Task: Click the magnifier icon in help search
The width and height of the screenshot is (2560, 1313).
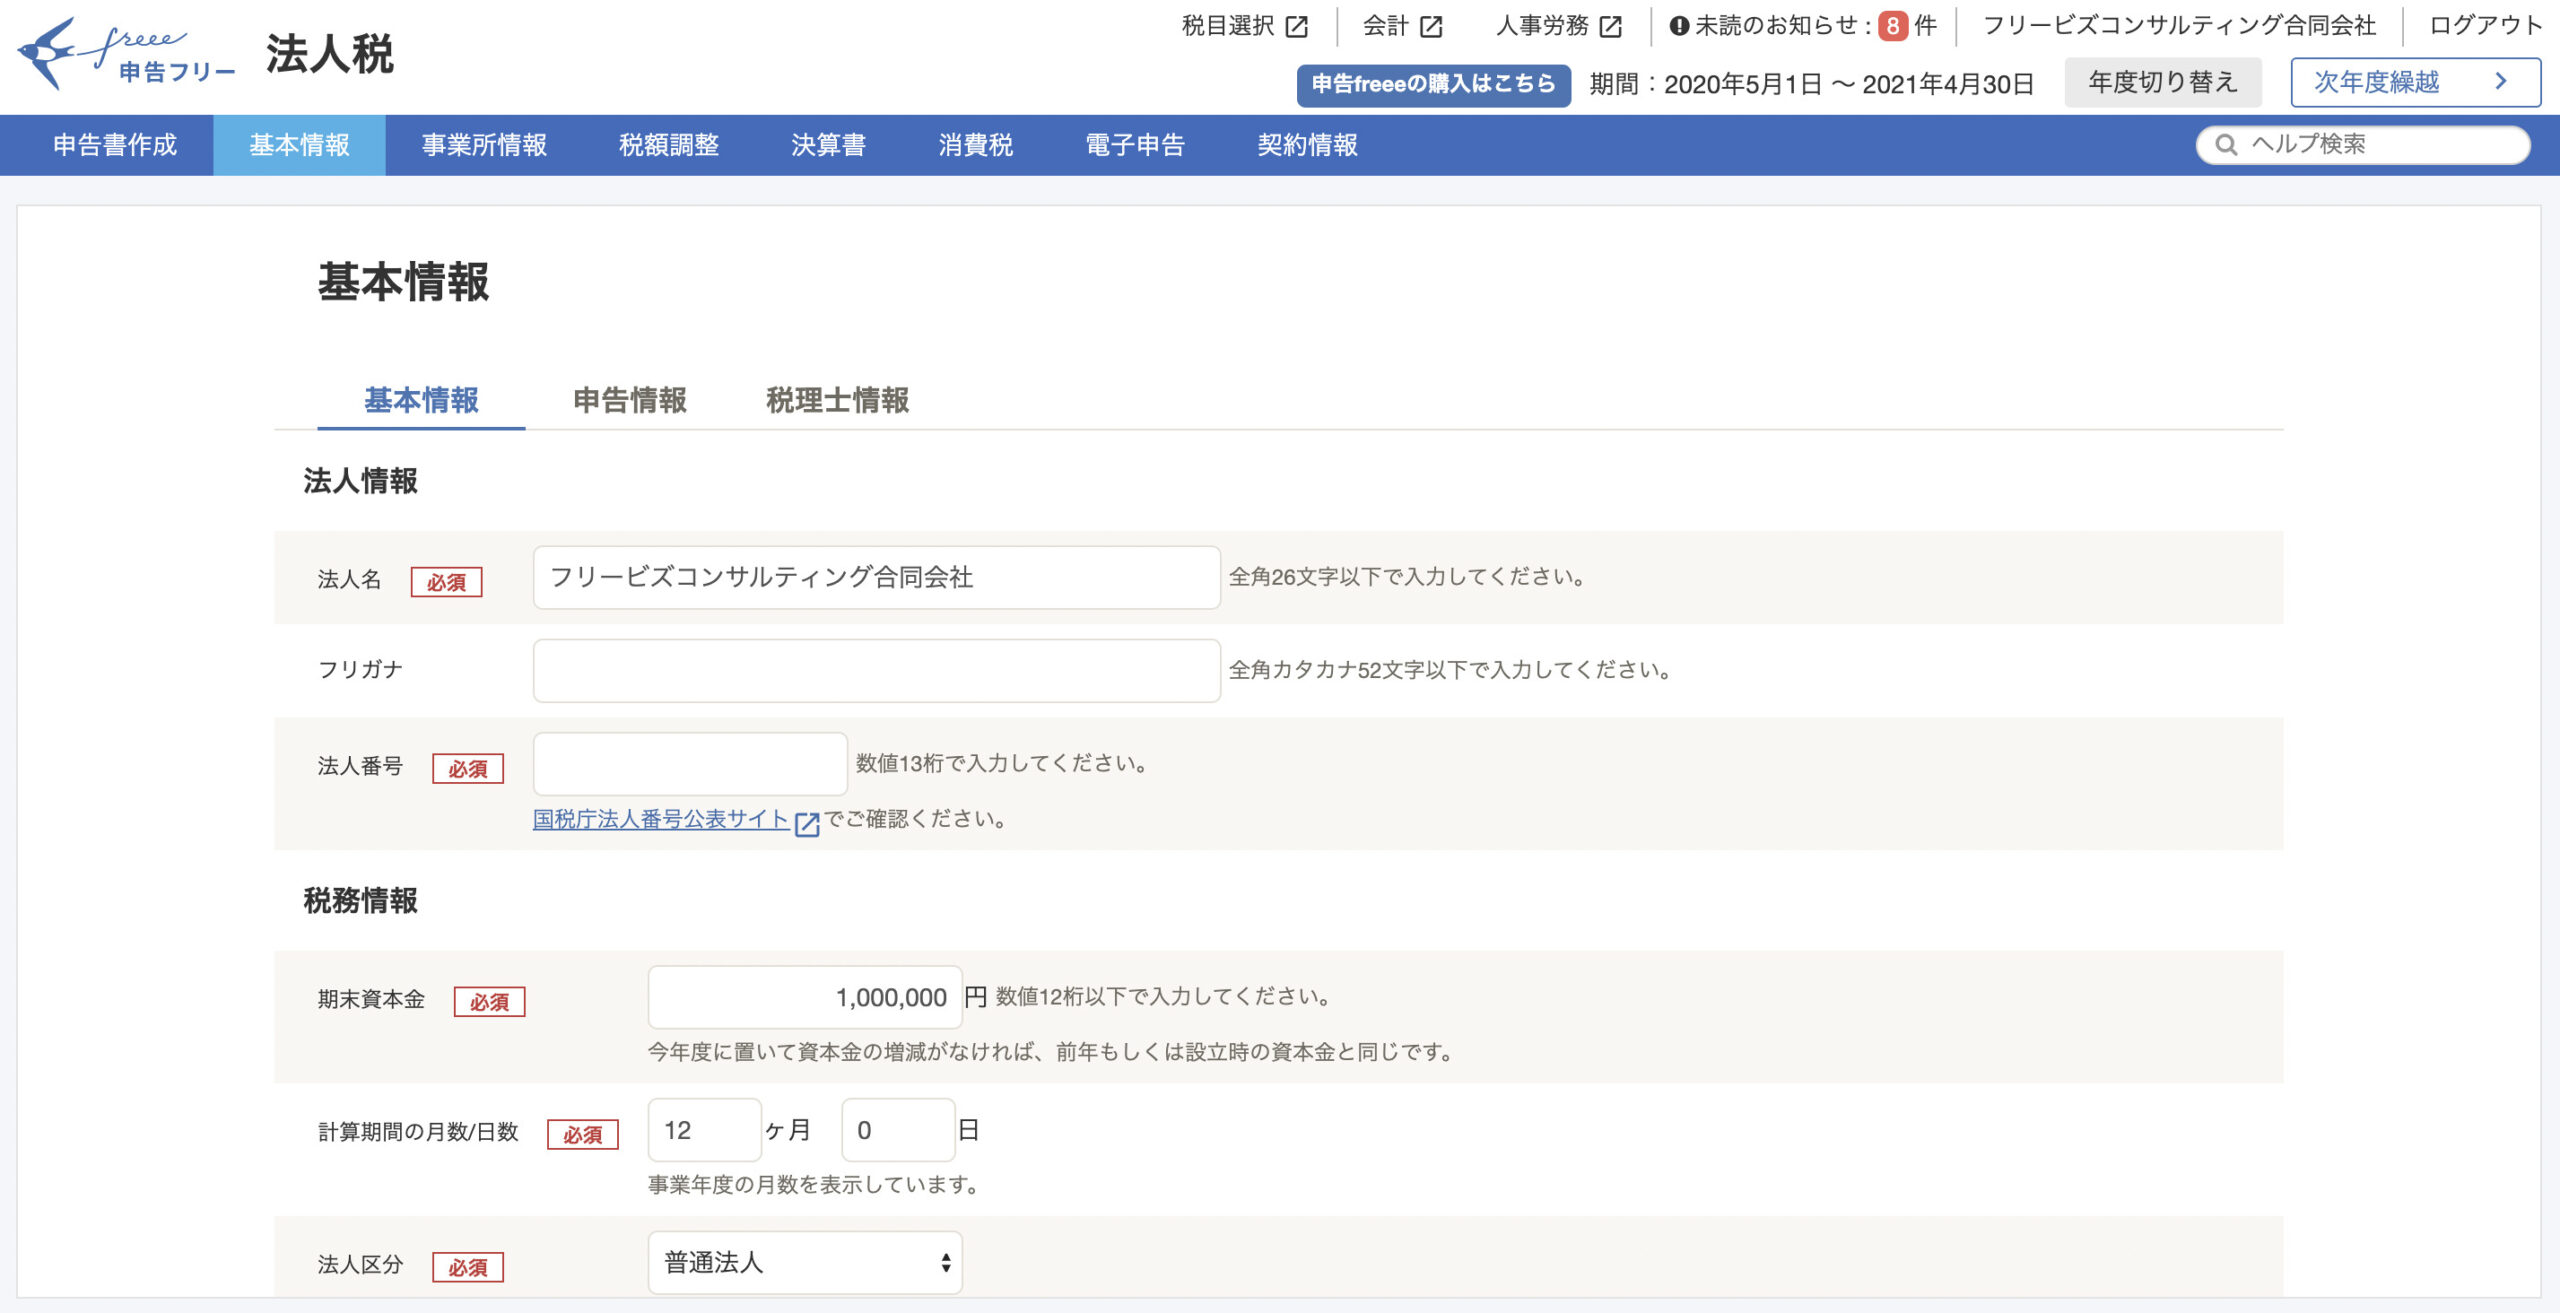Action: [x=2226, y=145]
